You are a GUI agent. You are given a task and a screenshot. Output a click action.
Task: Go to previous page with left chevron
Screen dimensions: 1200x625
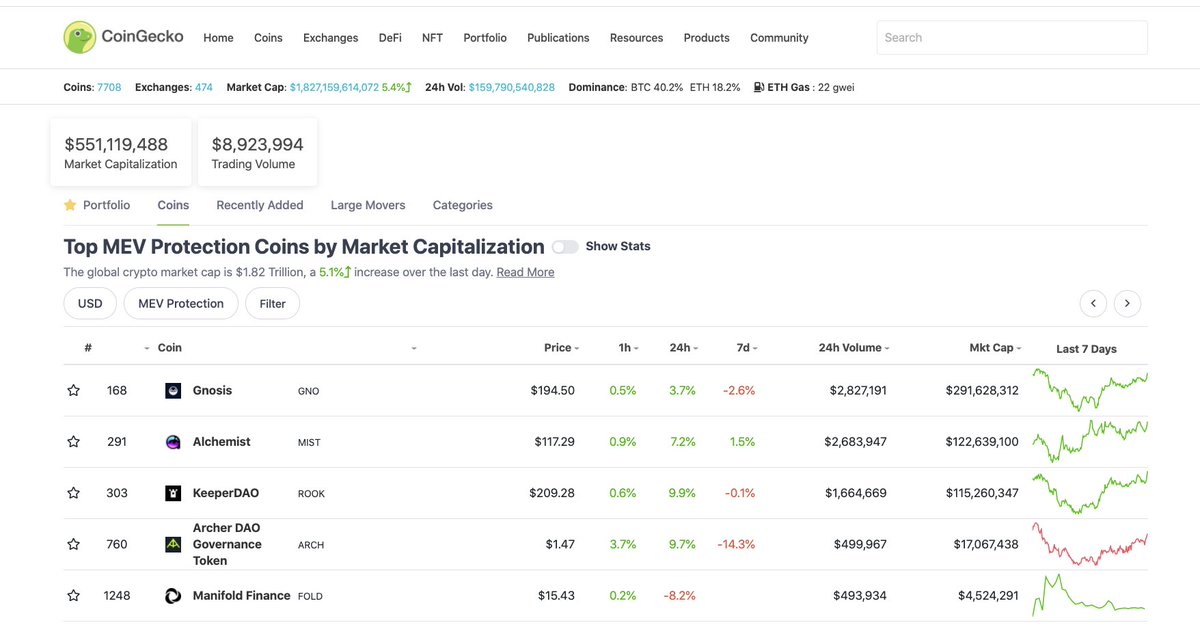pos(1093,303)
